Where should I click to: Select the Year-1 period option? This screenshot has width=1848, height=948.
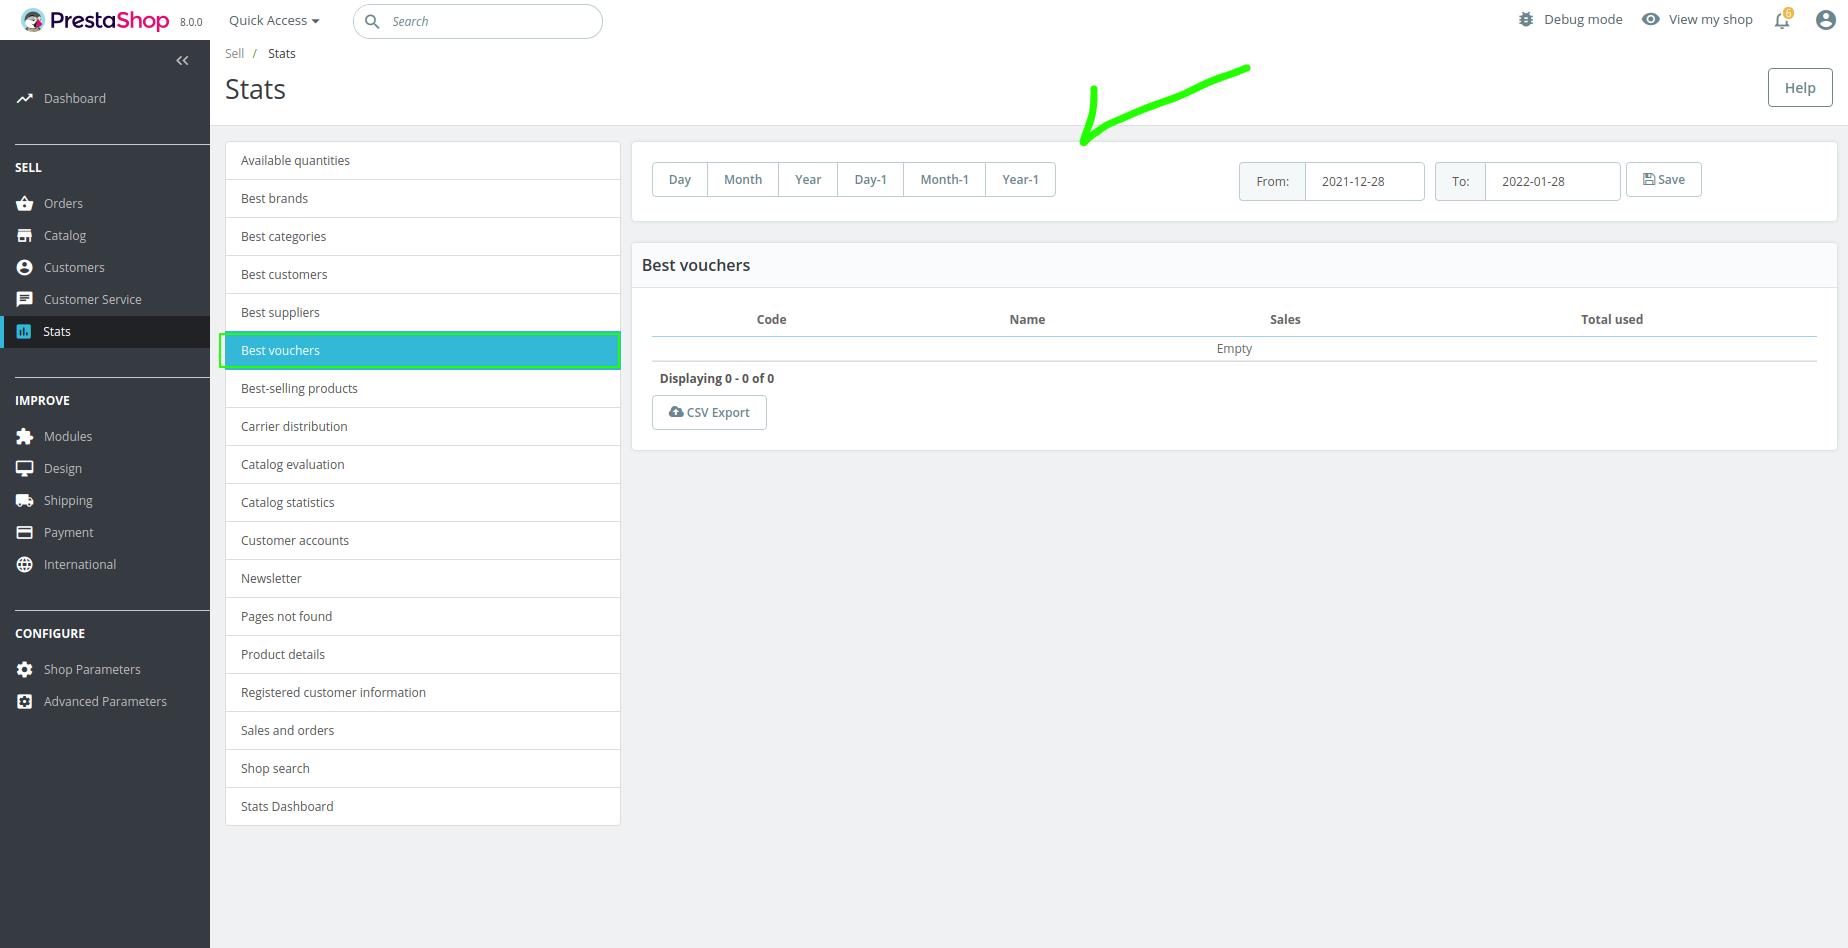[1020, 179]
